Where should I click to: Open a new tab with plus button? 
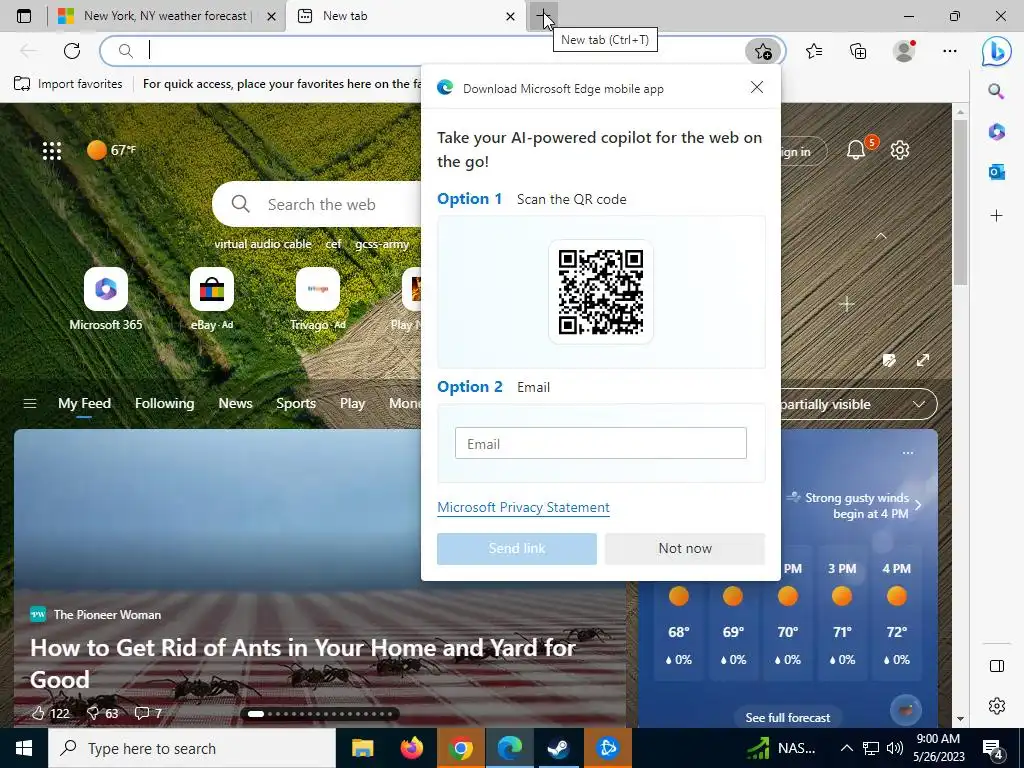(x=543, y=16)
